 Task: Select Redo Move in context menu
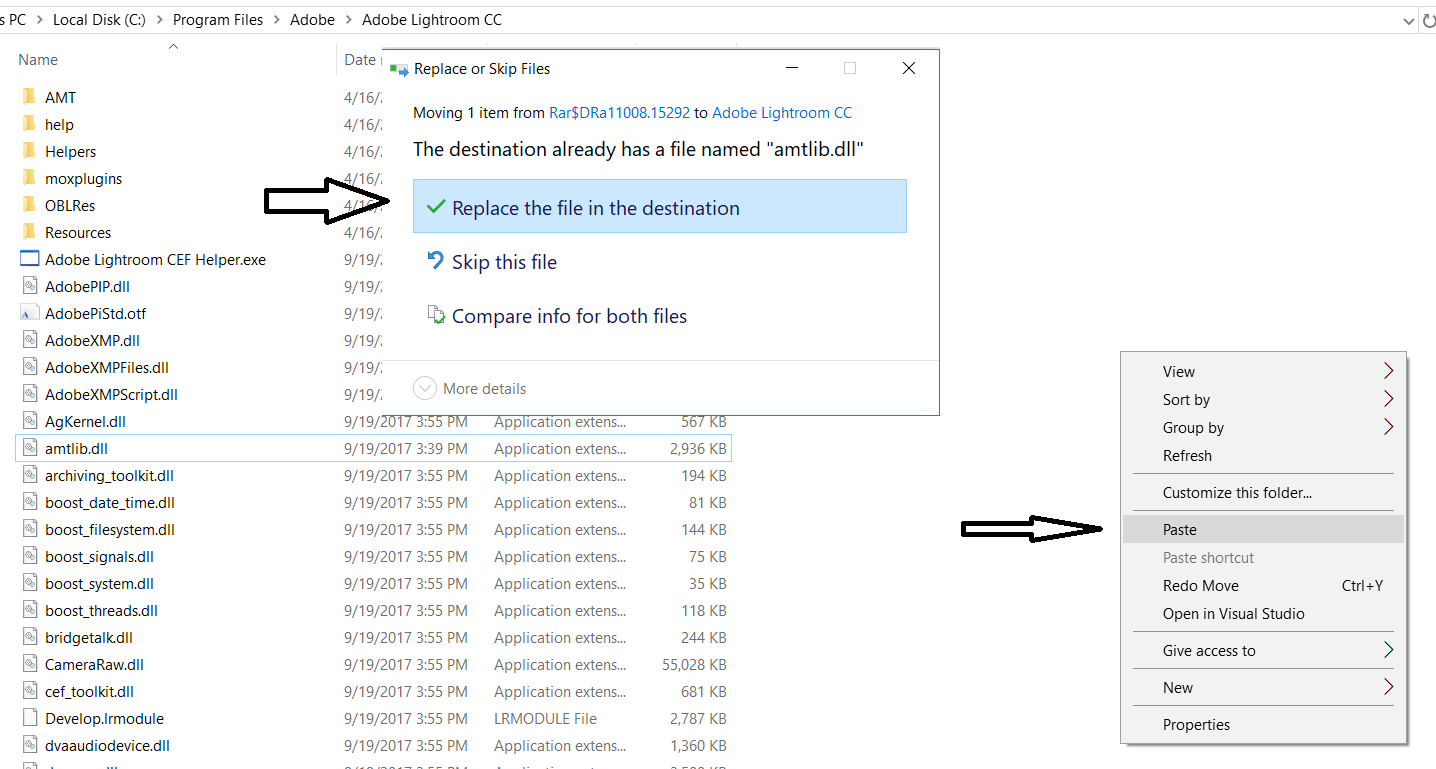click(1264, 585)
